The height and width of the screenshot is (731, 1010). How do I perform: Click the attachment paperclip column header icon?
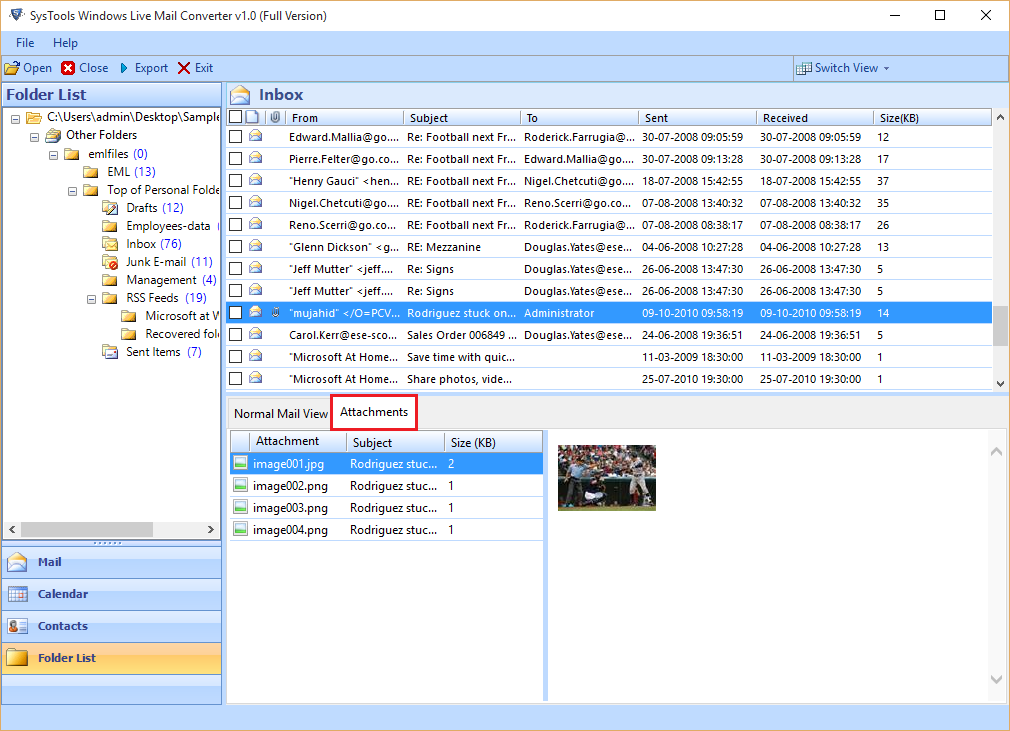(x=275, y=117)
